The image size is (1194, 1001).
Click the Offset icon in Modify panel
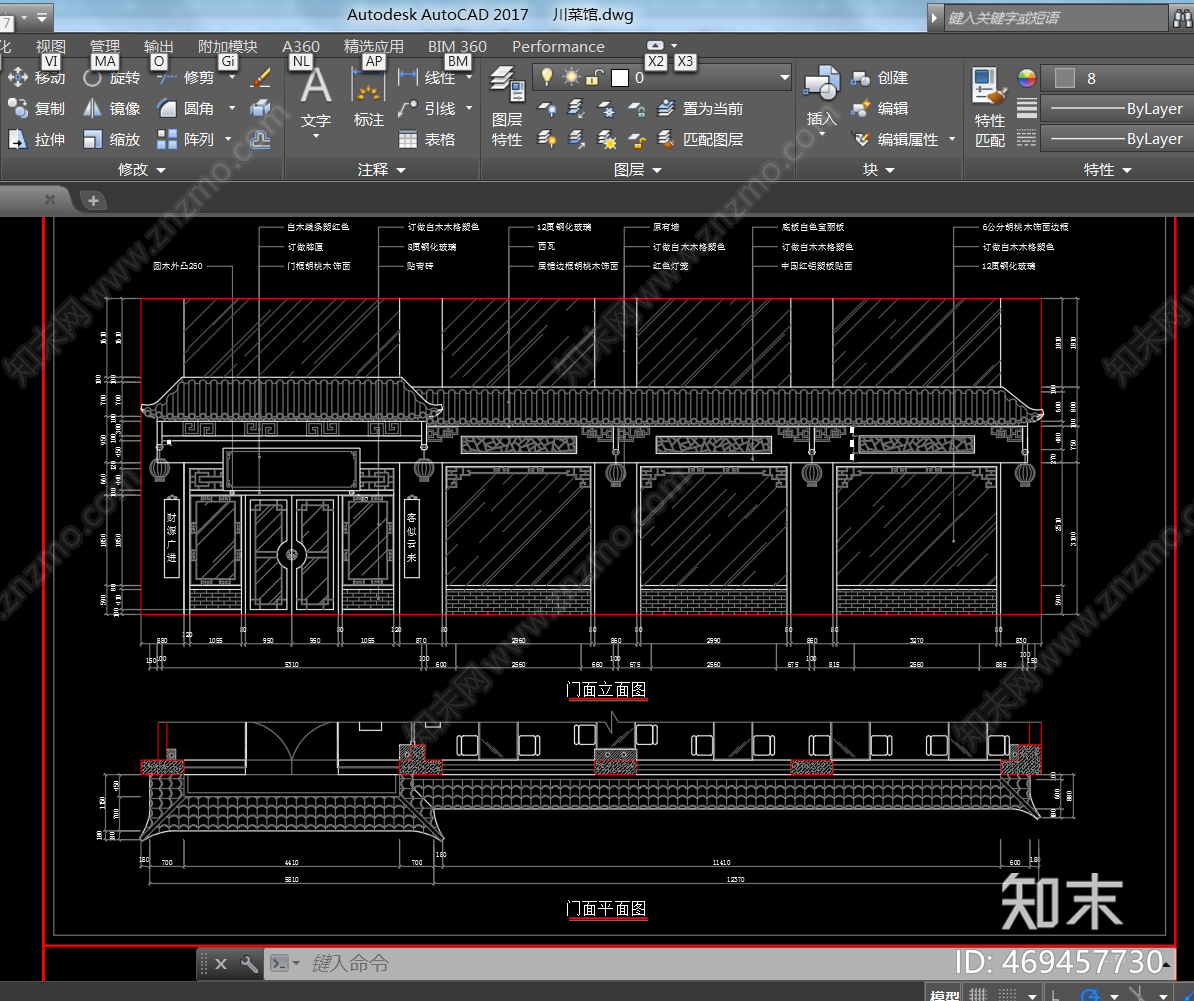(260, 139)
